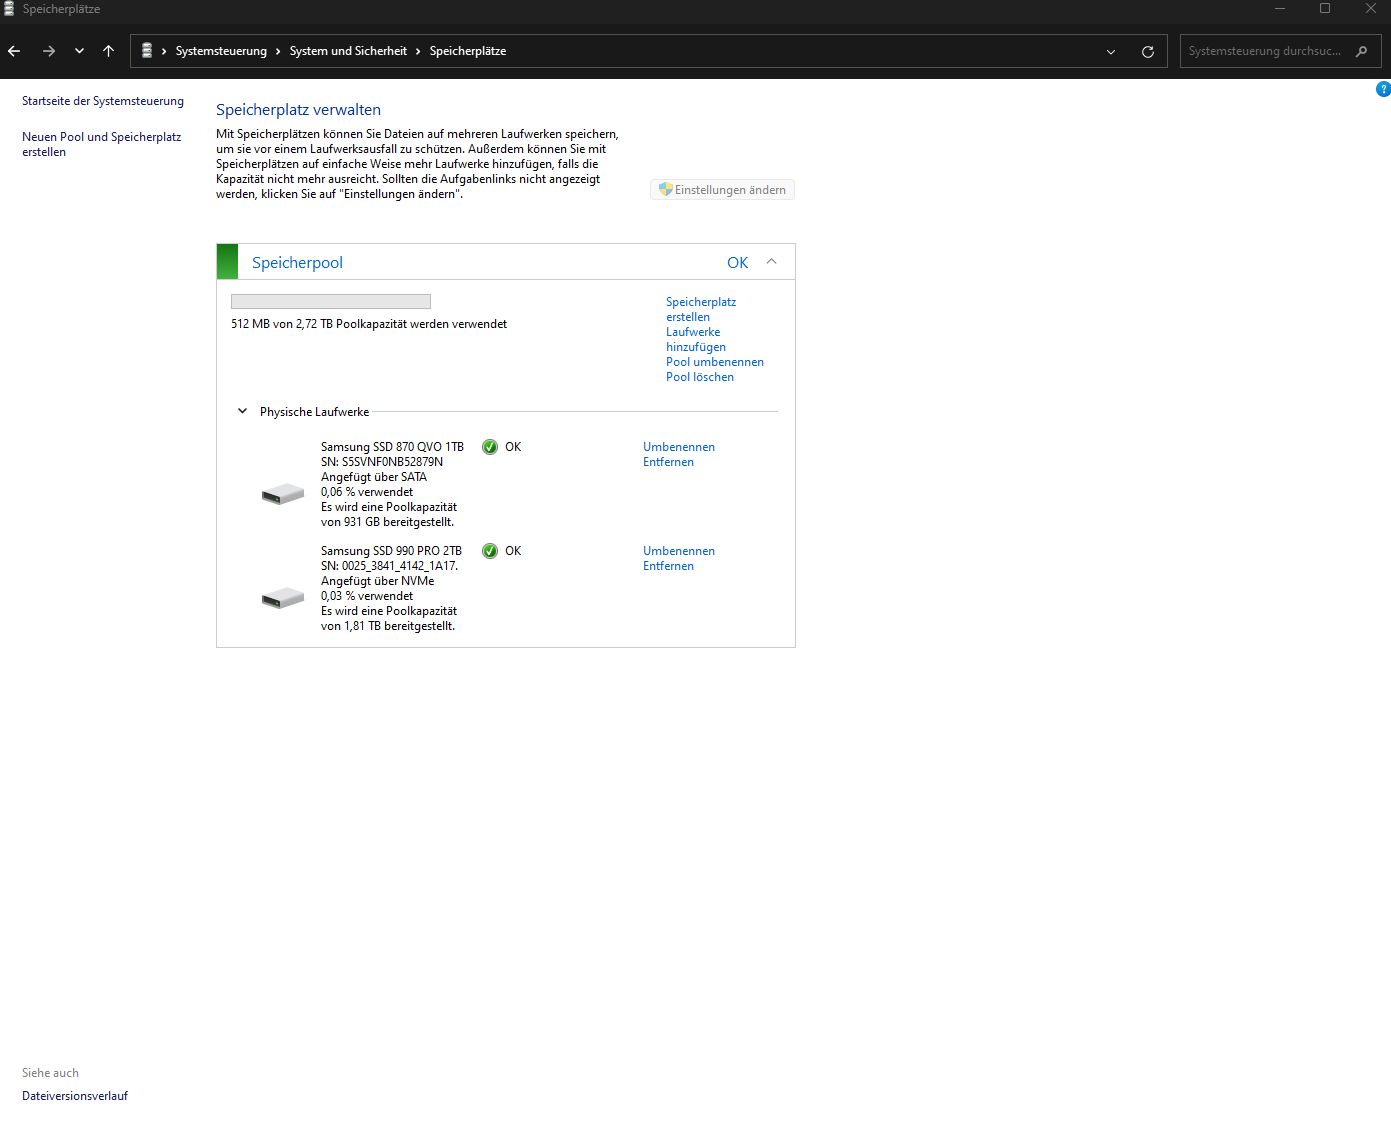Click Neuen Pool und Speicherplatz erstellen
The height and width of the screenshot is (1121, 1391).
pos(102,144)
